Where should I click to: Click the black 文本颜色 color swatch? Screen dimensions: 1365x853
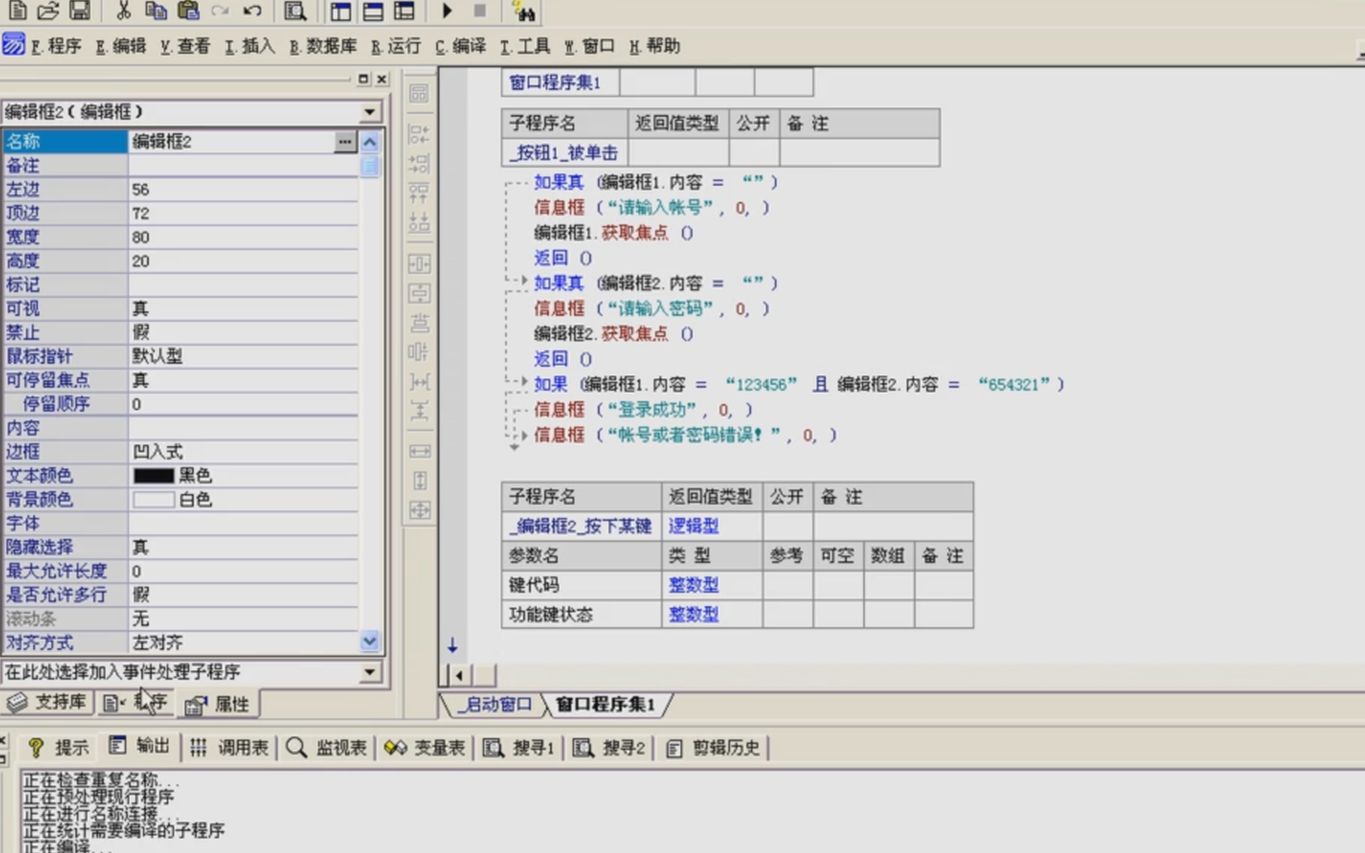[154, 476]
